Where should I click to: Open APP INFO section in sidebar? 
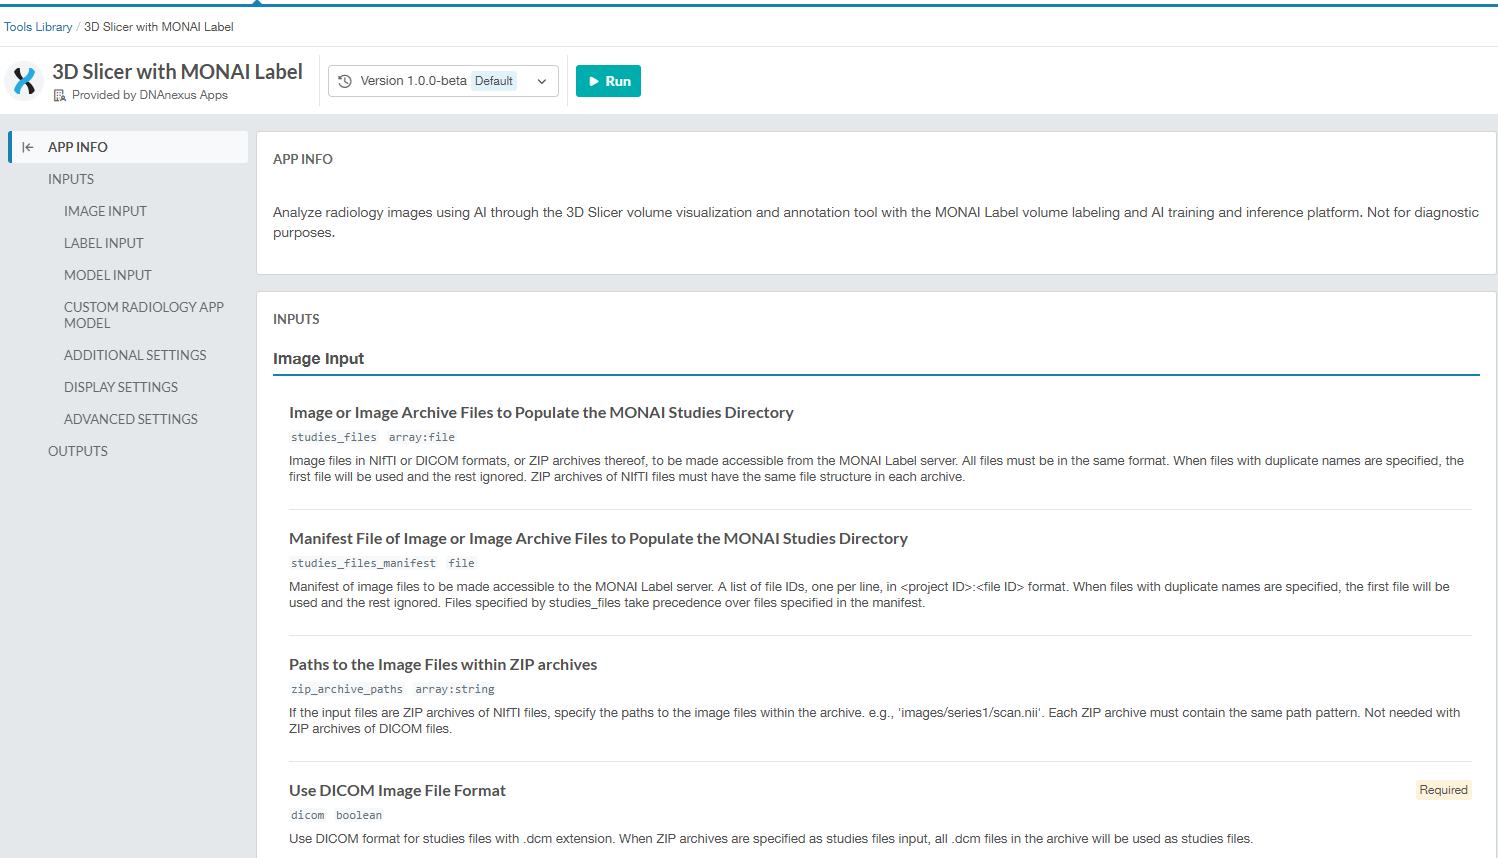tap(78, 147)
